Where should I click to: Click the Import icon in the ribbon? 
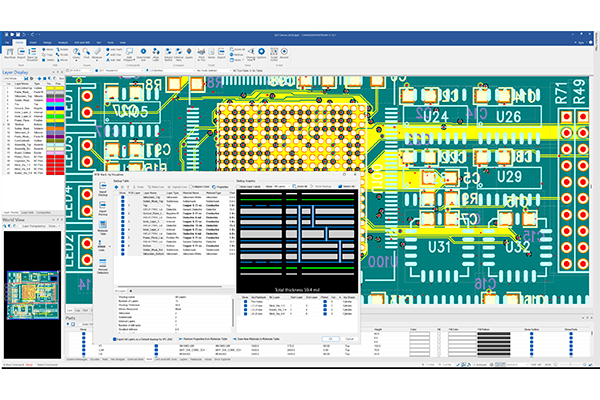(21, 53)
